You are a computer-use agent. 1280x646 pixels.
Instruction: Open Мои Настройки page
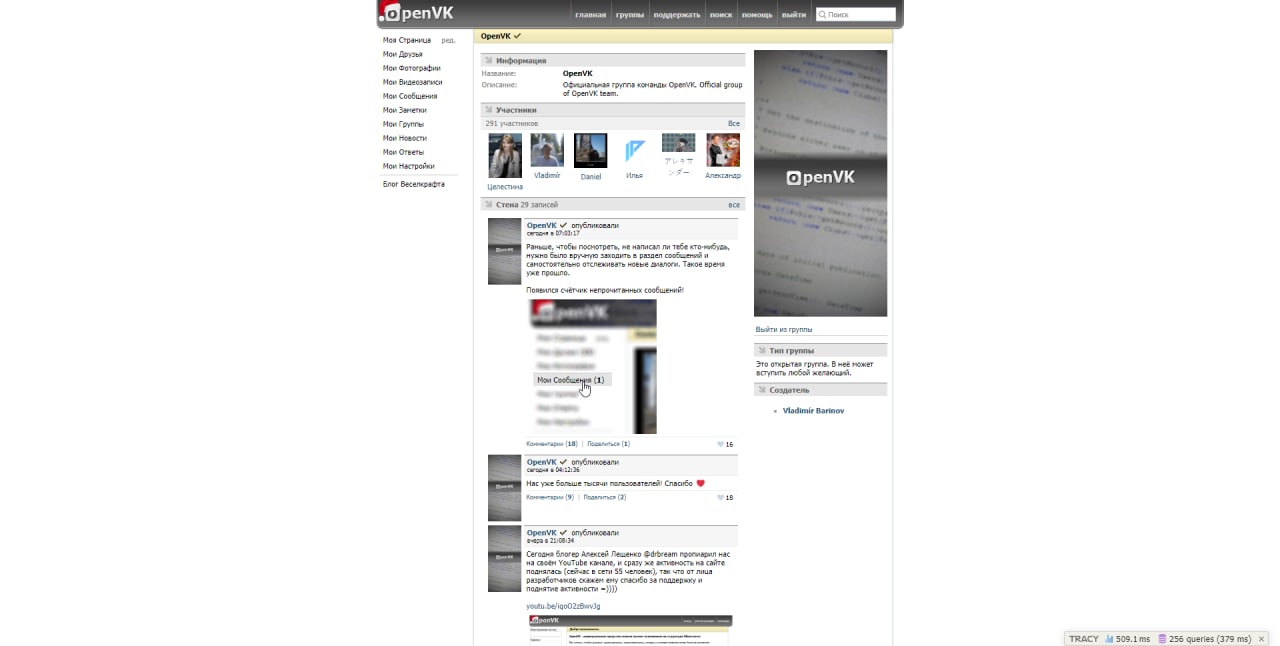[x=409, y=166]
